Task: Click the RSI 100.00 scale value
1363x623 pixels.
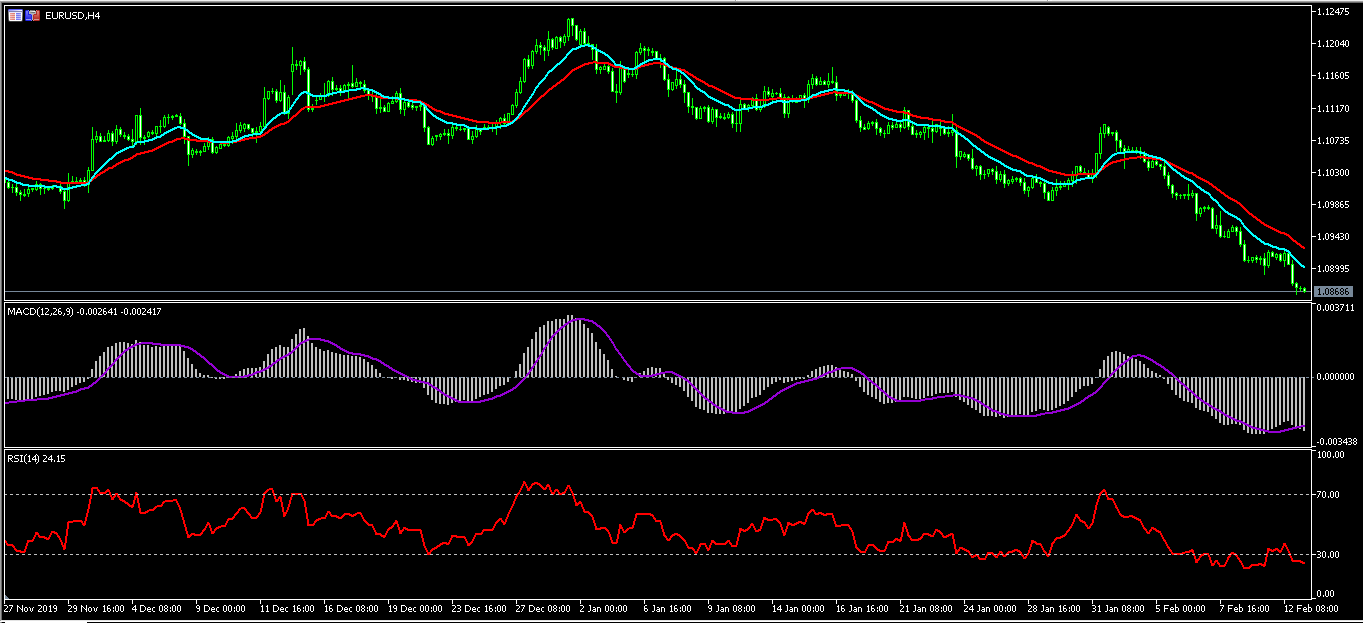Action: 1331,455
